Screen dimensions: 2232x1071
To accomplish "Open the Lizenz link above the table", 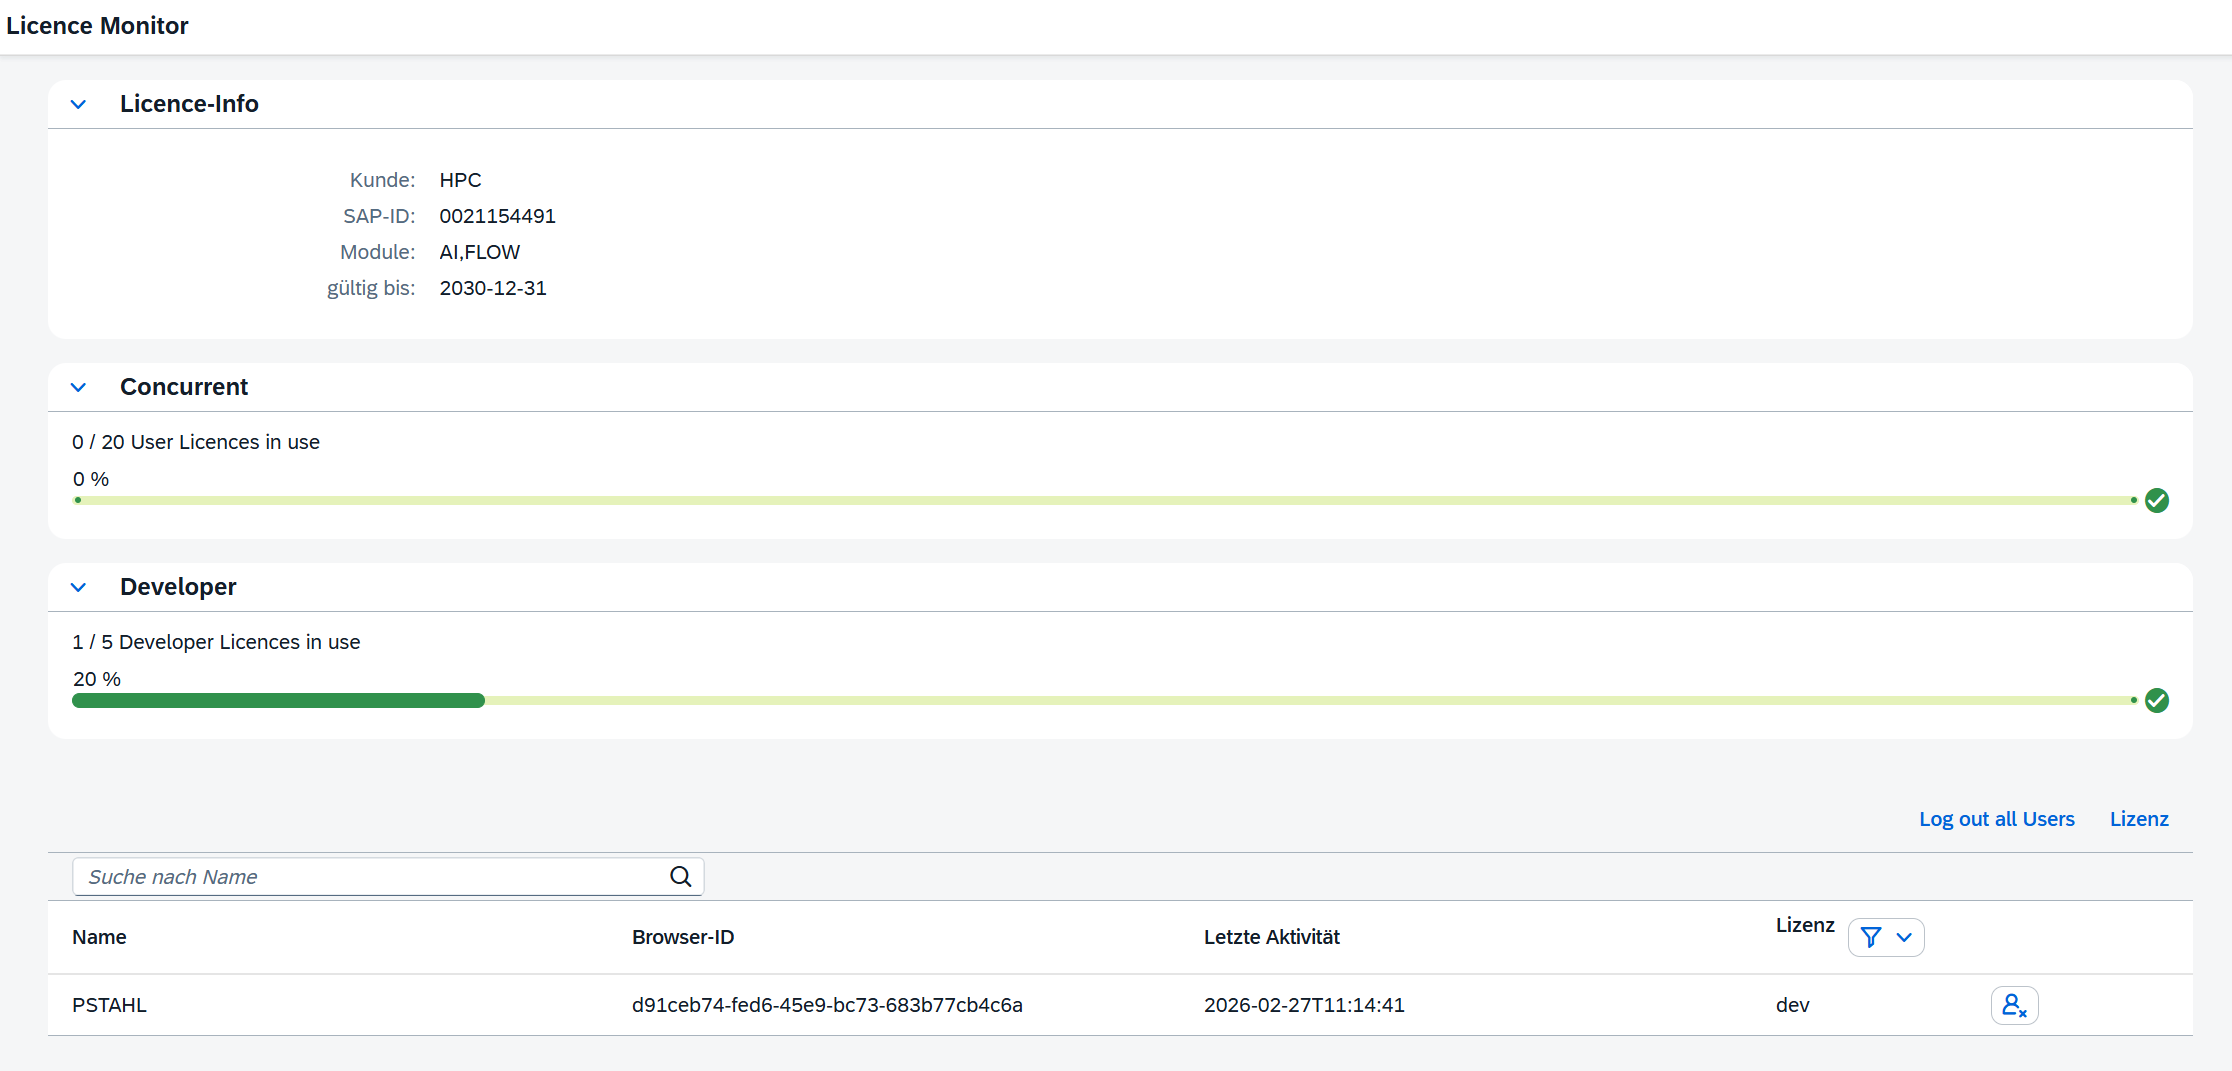I will pos(2139,819).
